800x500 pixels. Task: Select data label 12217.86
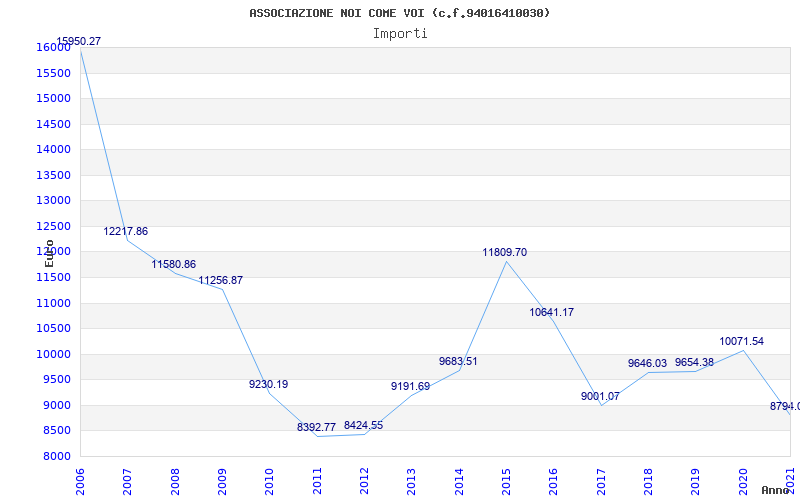pyautogui.click(x=126, y=231)
